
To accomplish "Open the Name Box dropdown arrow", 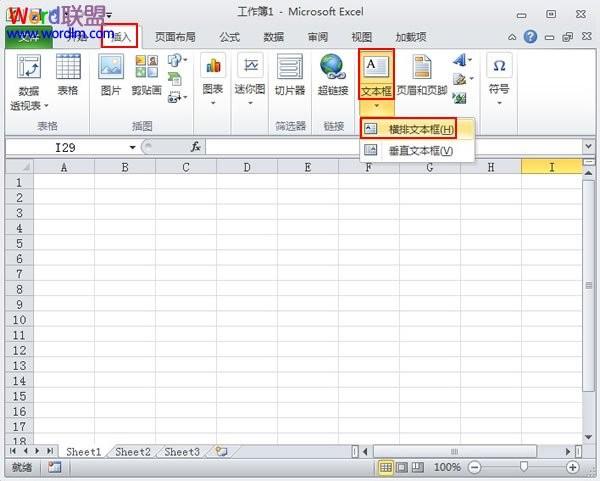I will [x=132, y=147].
